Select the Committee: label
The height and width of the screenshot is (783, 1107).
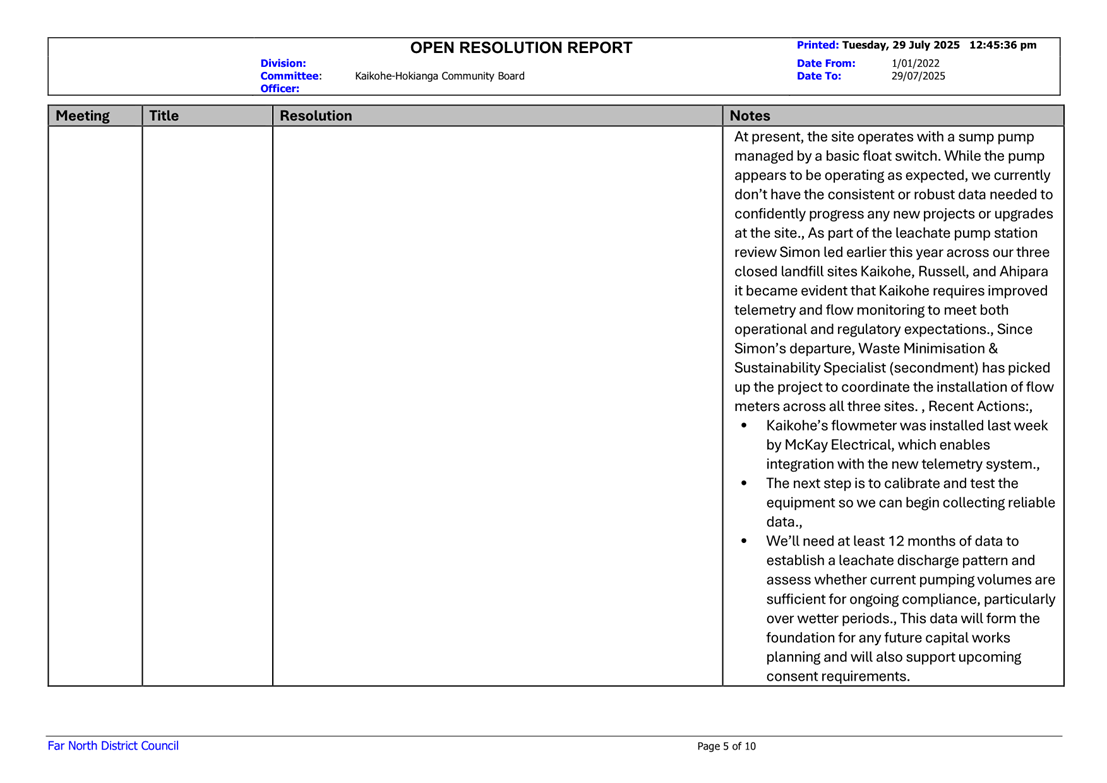(291, 76)
